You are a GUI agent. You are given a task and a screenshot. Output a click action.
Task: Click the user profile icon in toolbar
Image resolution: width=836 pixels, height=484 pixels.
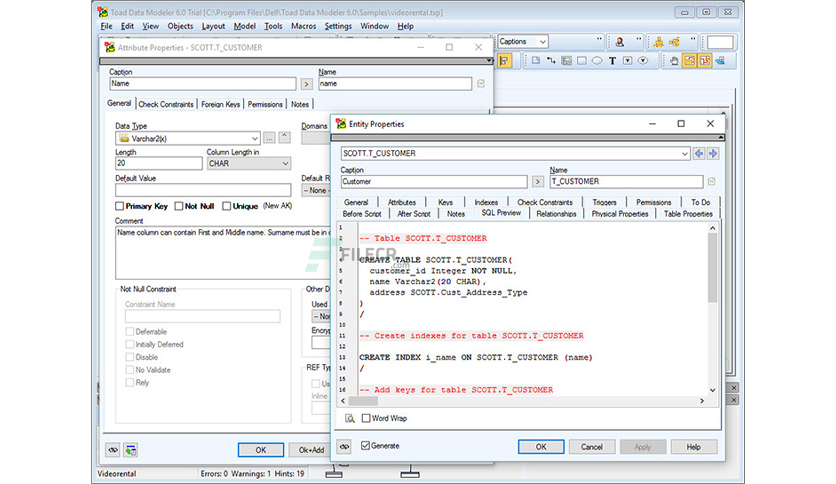(620, 42)
